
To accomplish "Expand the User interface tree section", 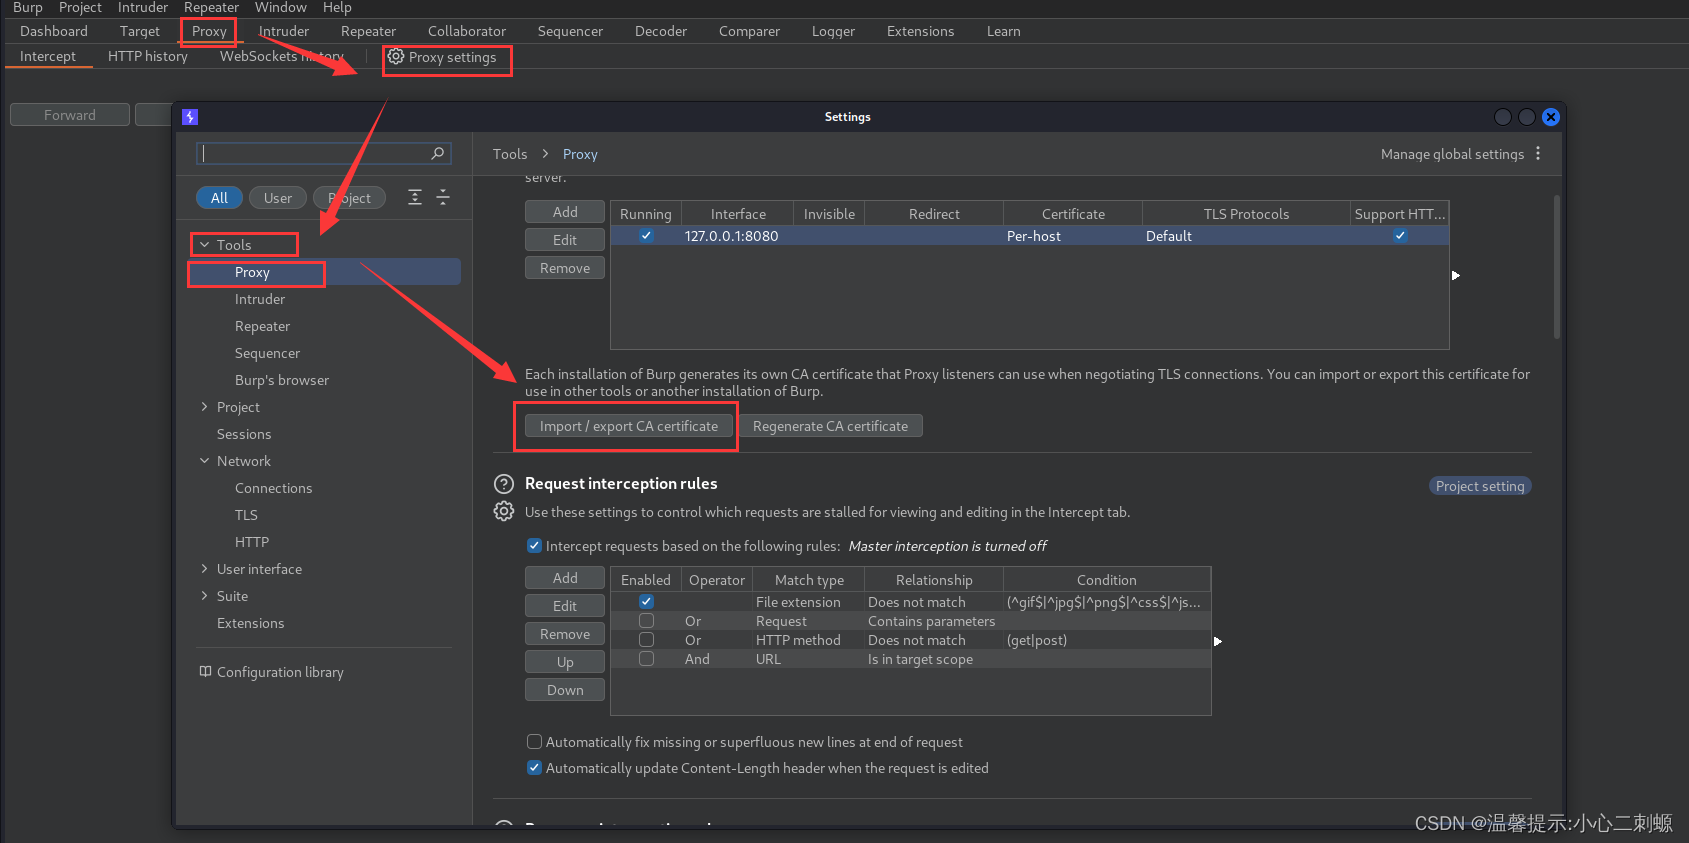I will pos(204,569).
